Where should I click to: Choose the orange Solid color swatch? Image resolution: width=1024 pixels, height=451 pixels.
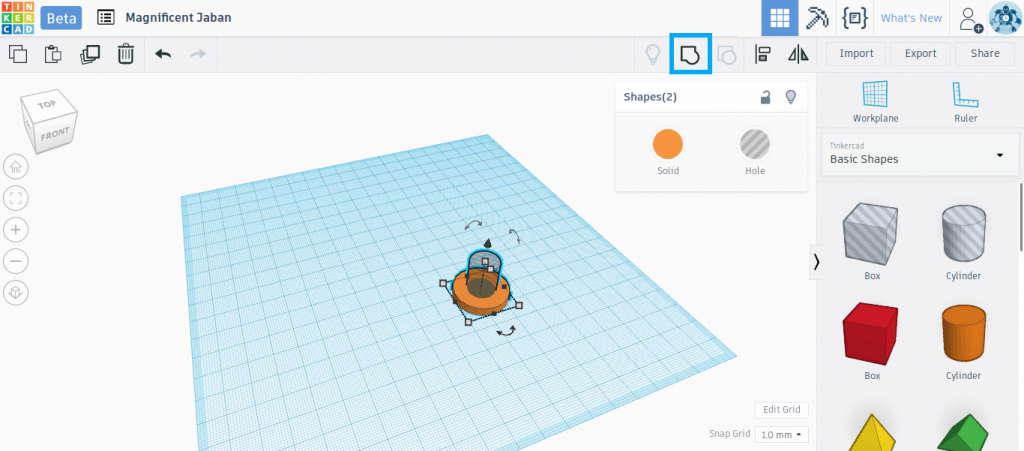(667, 145)
